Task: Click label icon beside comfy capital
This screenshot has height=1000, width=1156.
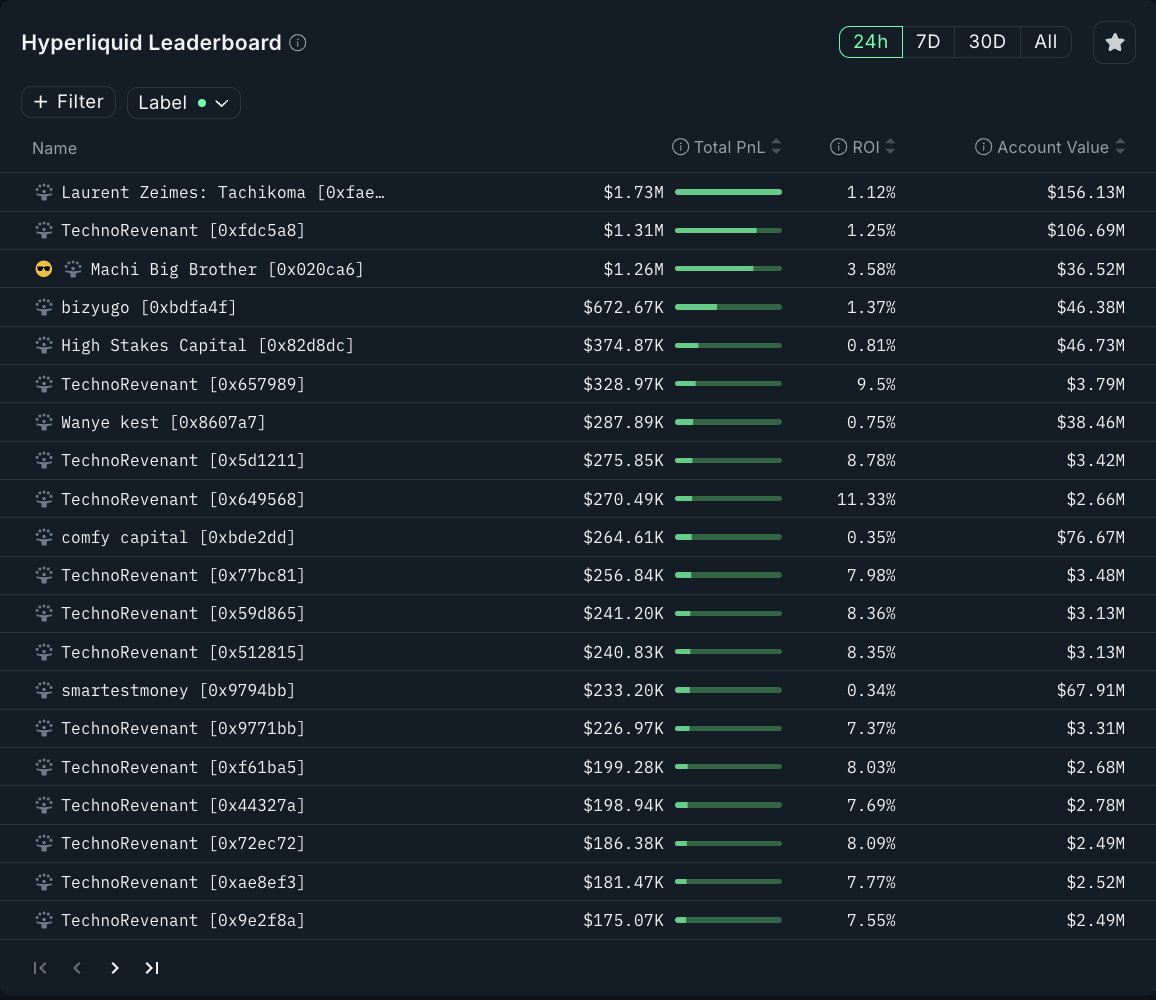Action: tap(43, 538)
